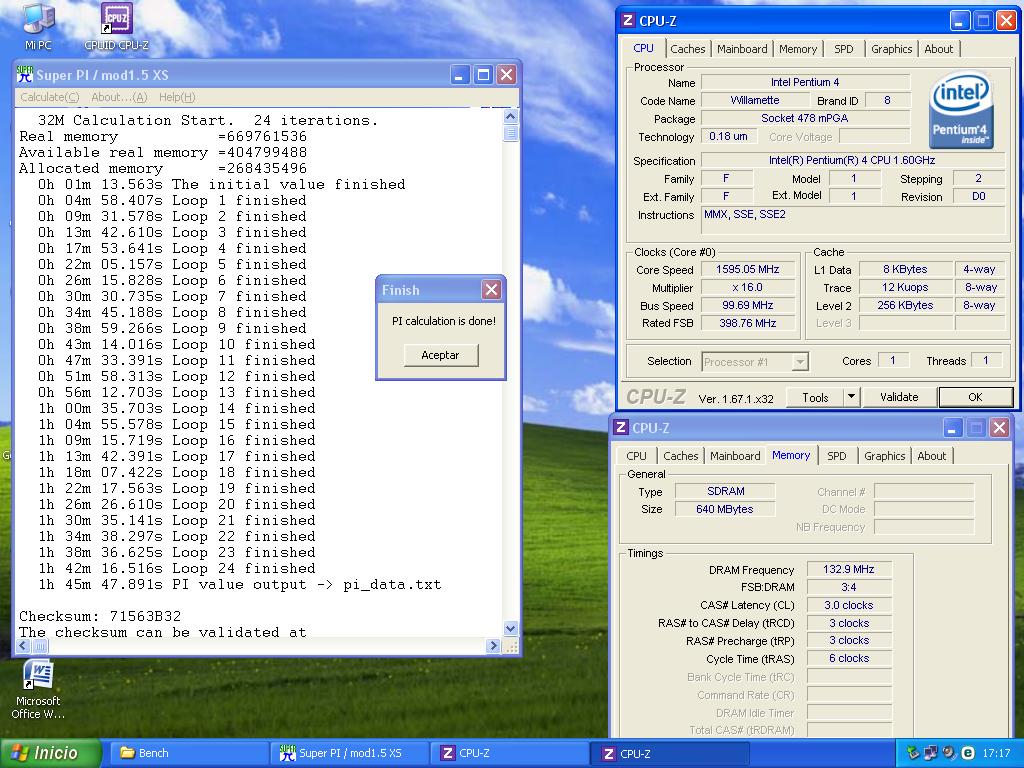This screenshot has height=768, width=1024.
Task: Click the clock showing 17:17
Action: click(x=996, y=753)
